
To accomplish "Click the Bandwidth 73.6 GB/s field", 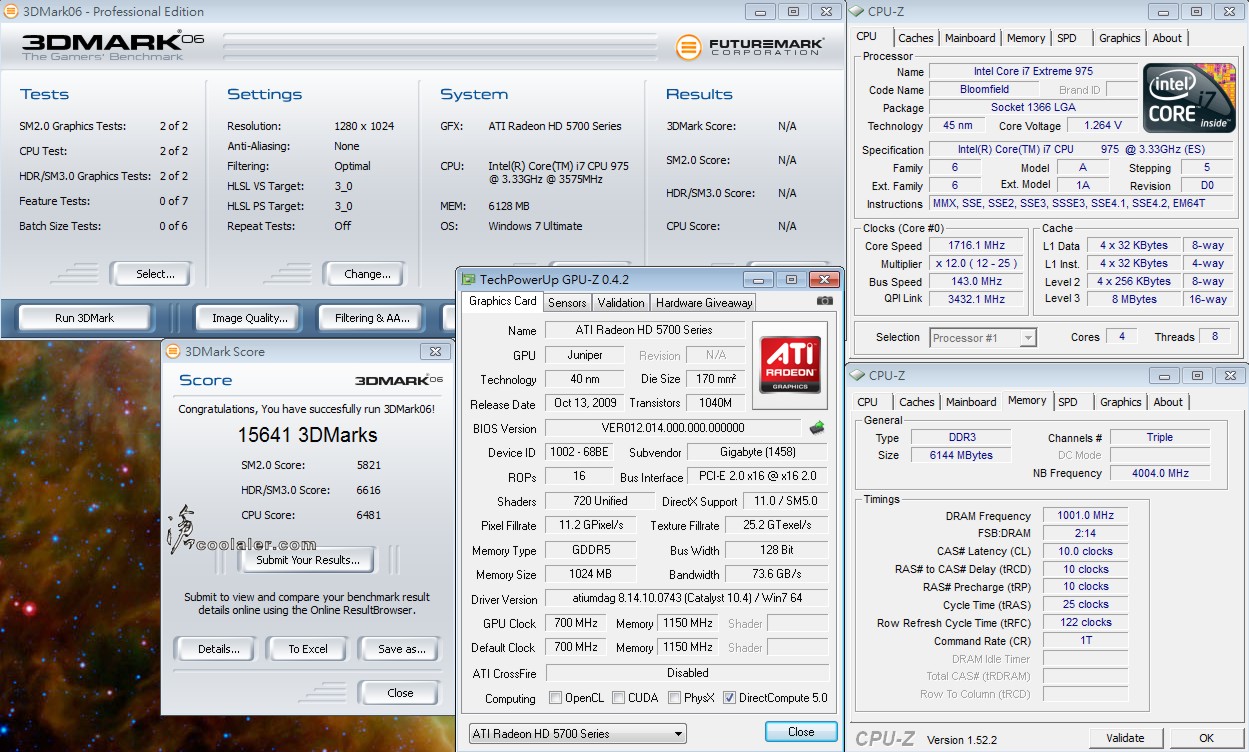I will pyautogui.click(x=776, y=575).
